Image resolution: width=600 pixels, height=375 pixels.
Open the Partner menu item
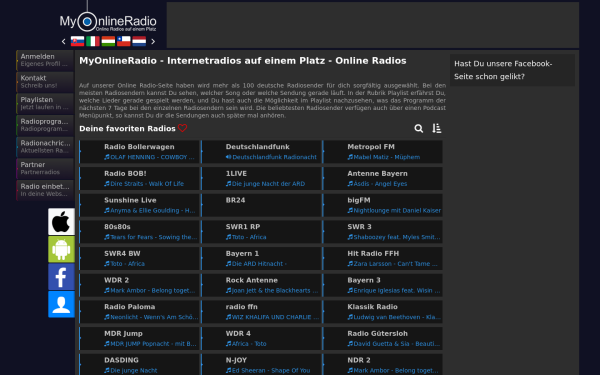45,168
